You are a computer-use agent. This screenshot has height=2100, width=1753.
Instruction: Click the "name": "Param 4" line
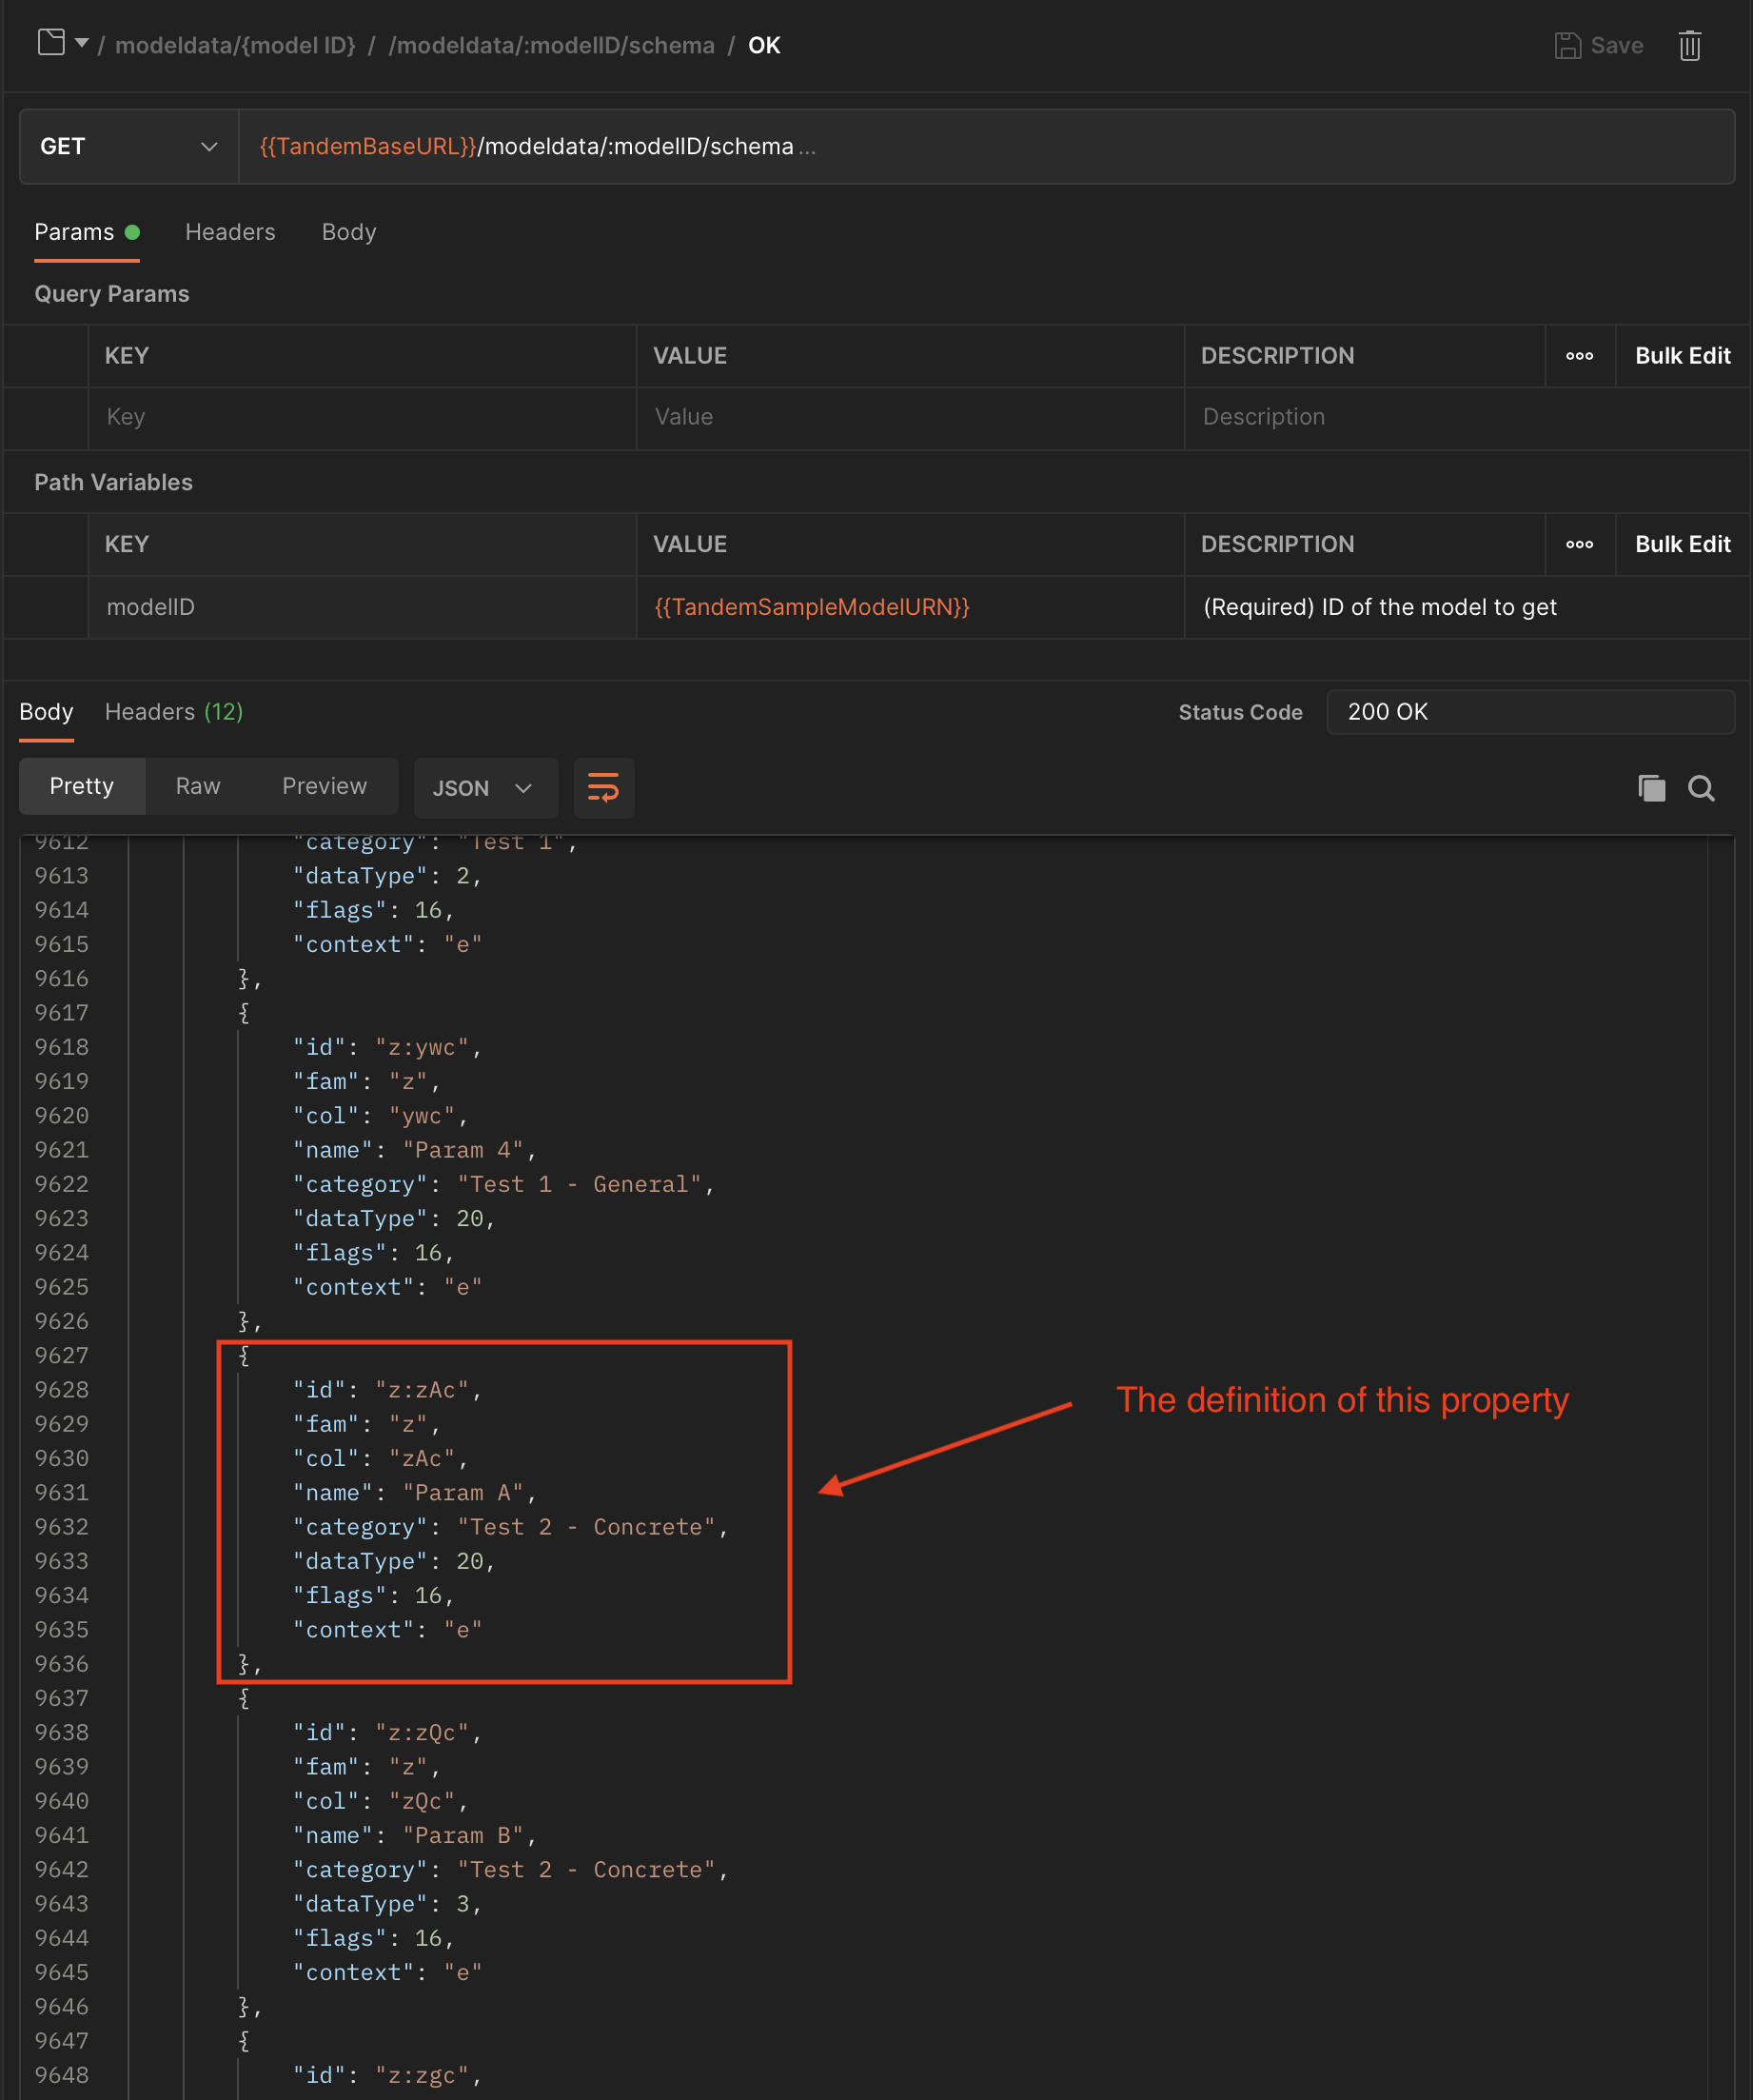point(415,1150)
